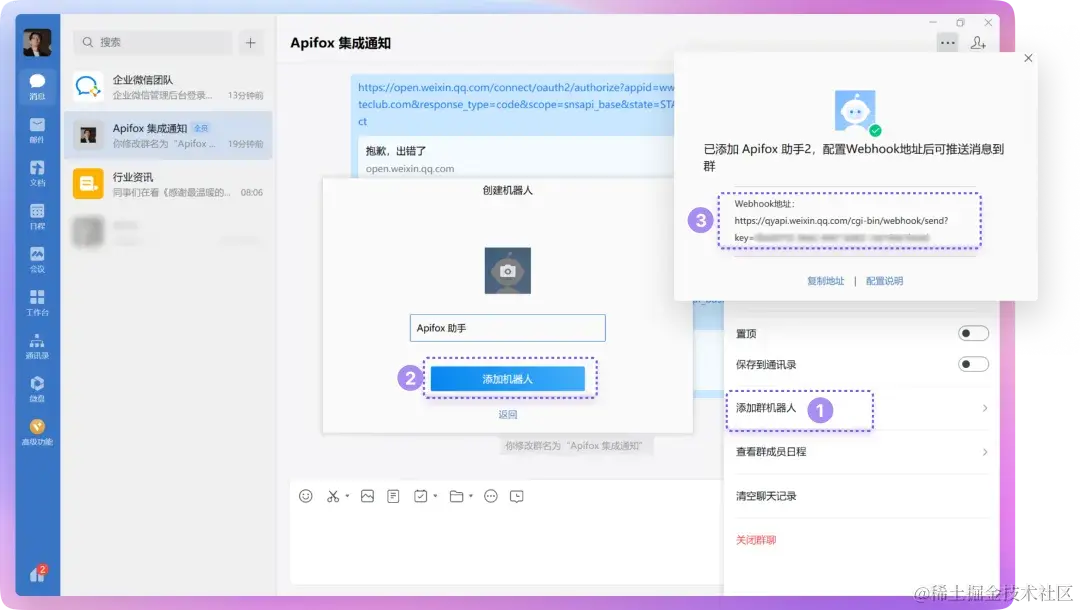Open the 邮件 (Mail) sidebar icon

37,129
